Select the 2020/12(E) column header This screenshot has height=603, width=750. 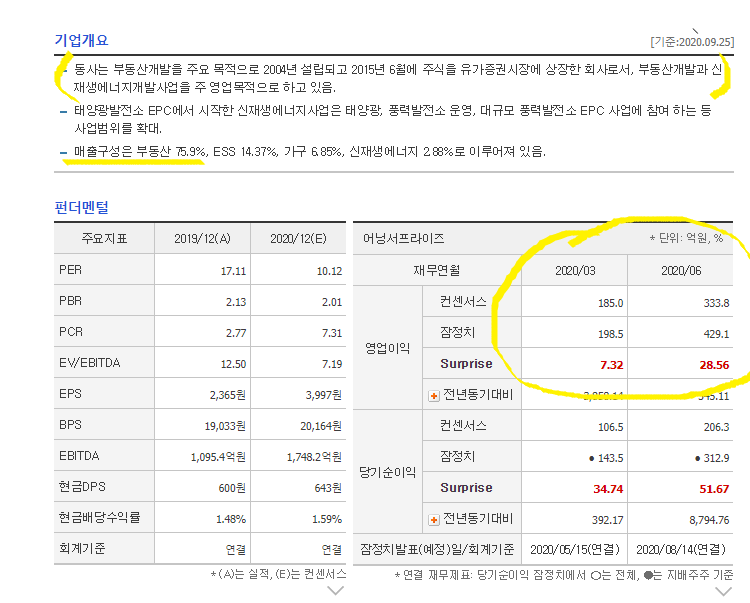[x=297, y=239]
